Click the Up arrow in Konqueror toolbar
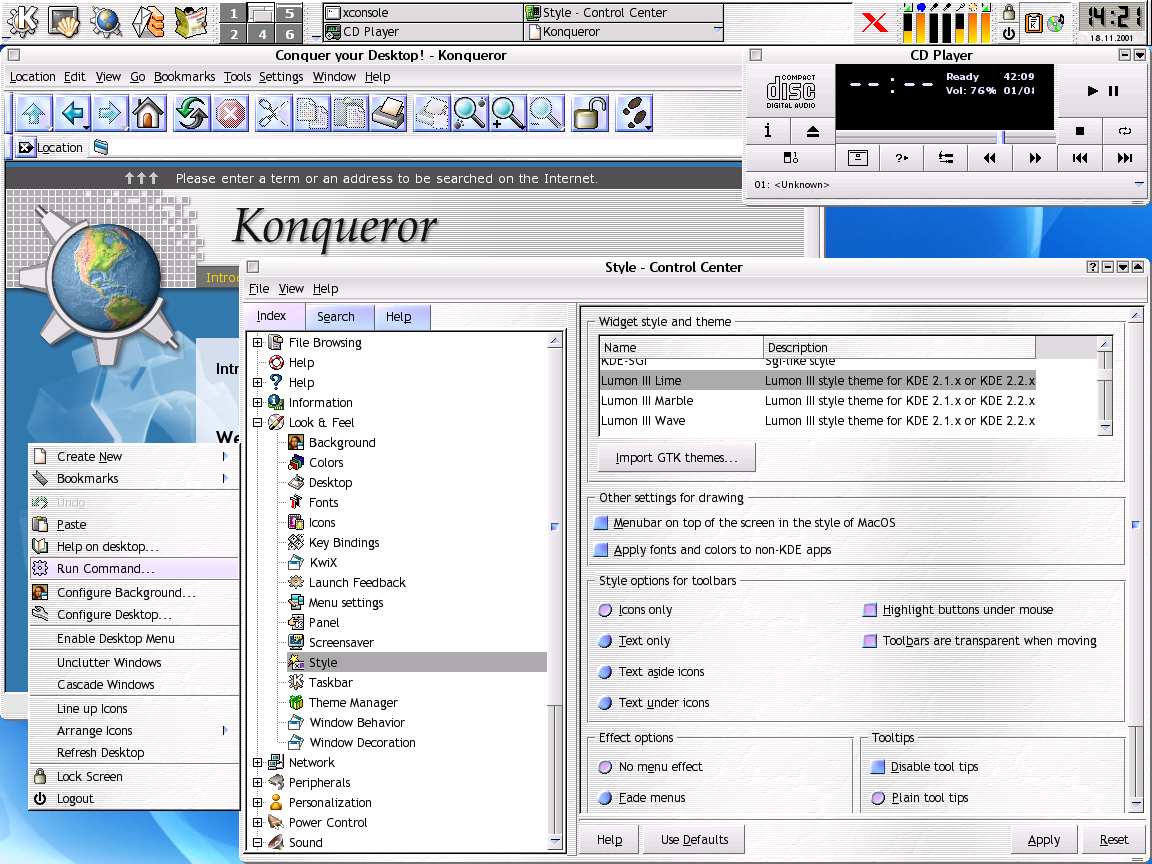The height and width of the screenshot is (864, 1152). click(x=34, y=113)
